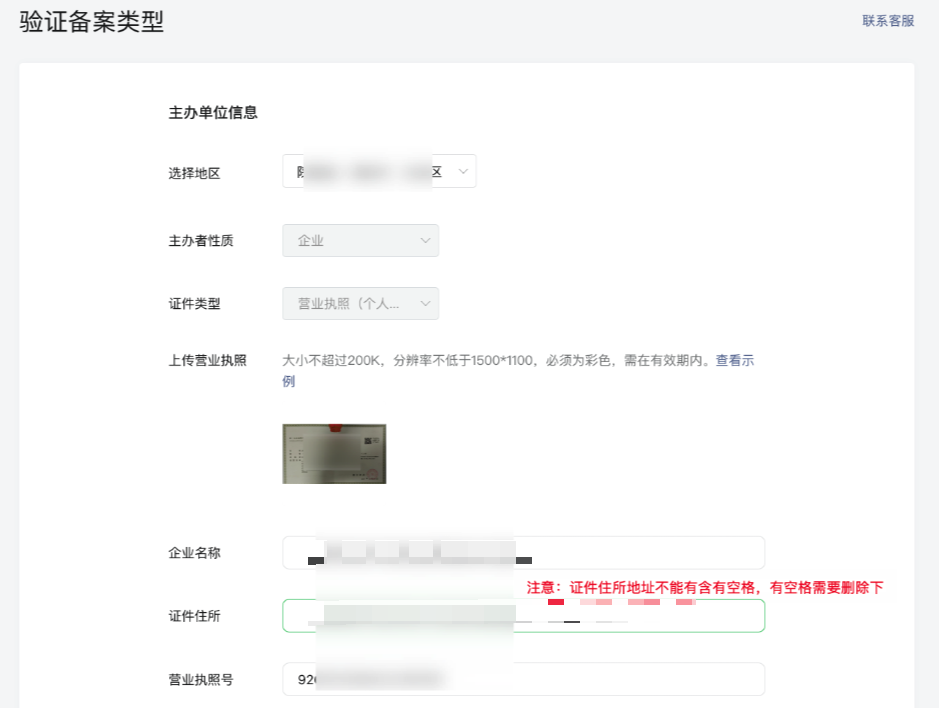Click the chevron arrow in 选择地区 selector
The width and height of the screenshot is (939, 708).
[x=462, y=172]
